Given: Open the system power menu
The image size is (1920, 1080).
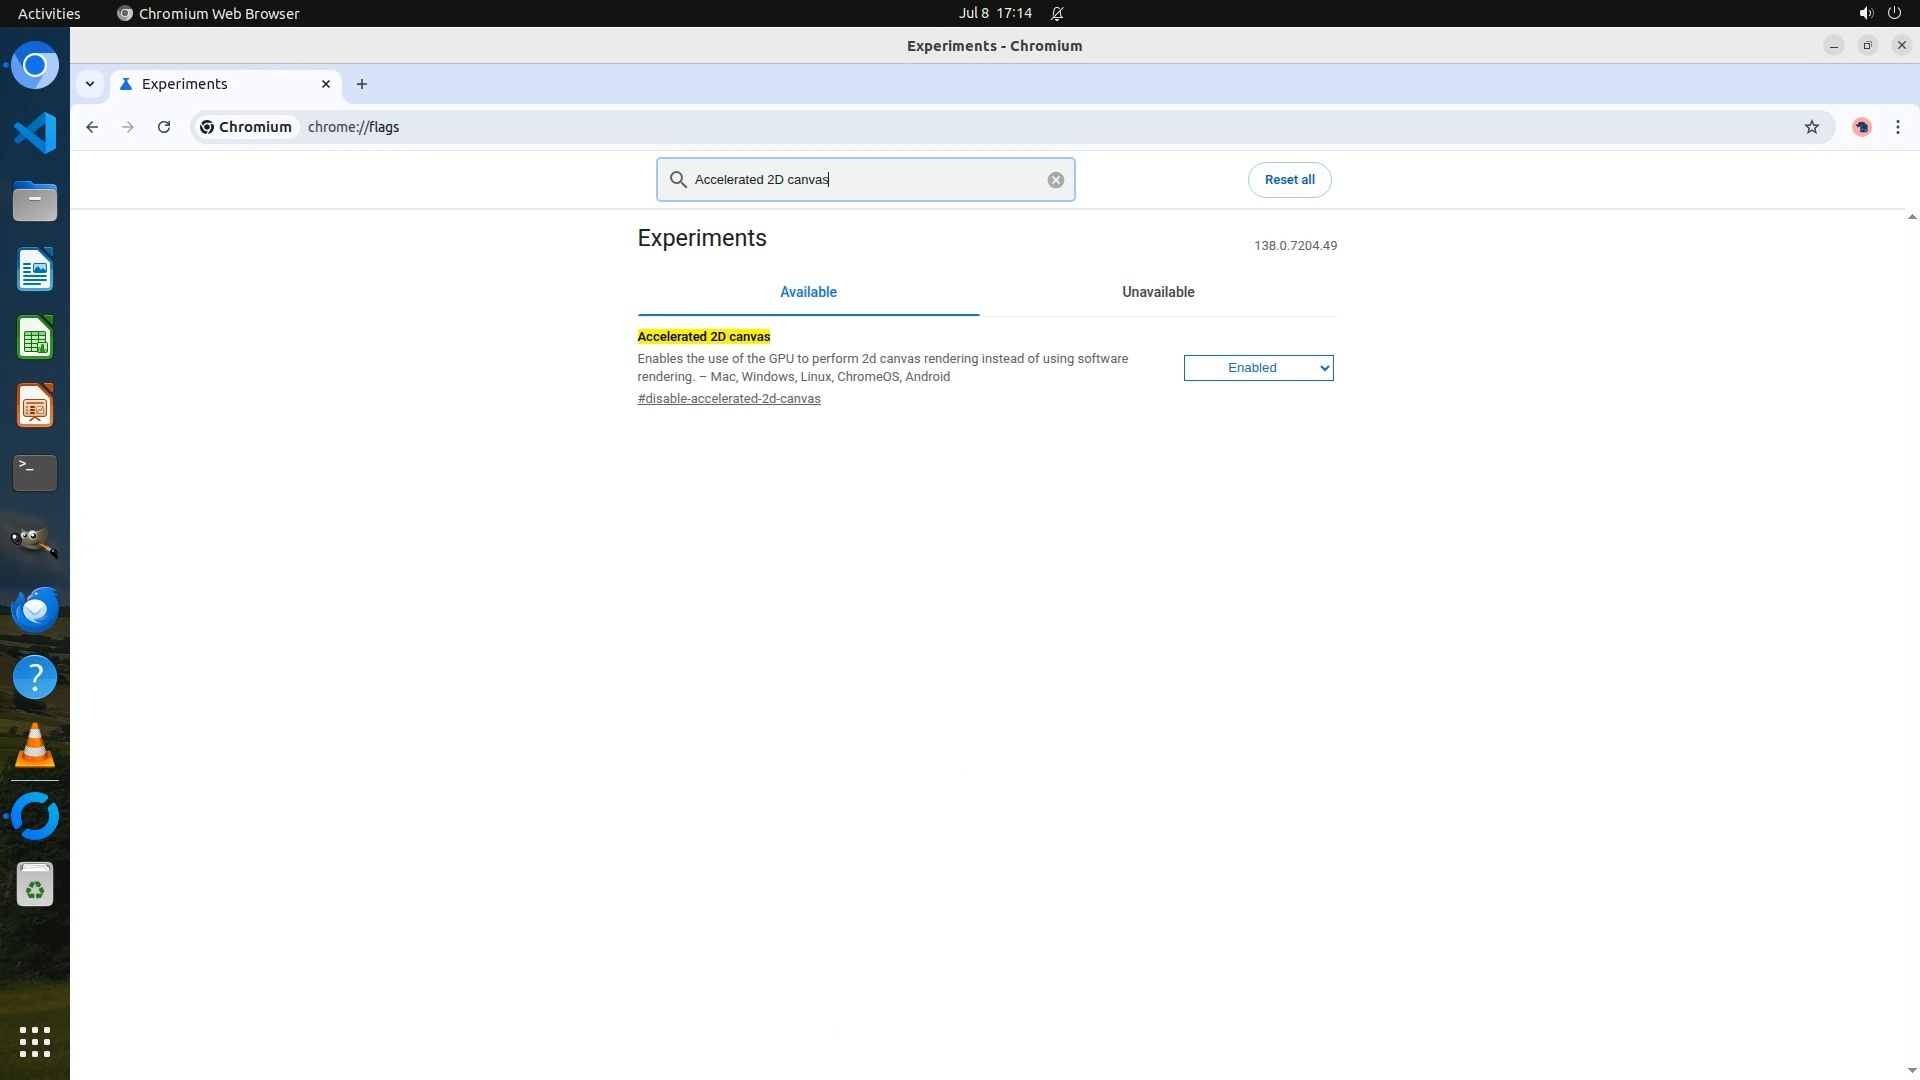Looking at the screenshot, I should [x=1893, y=13].
